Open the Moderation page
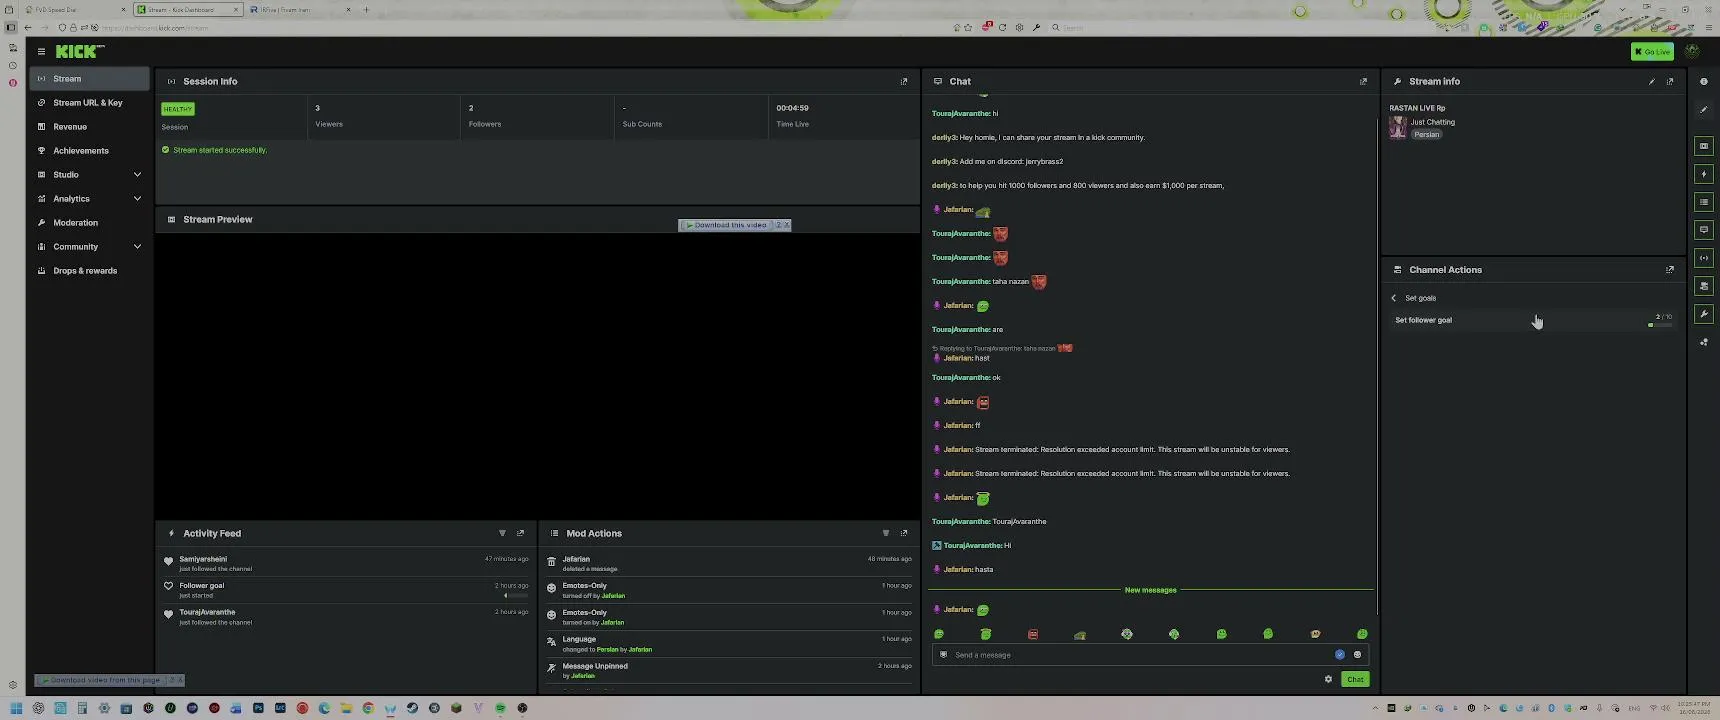Screen dimensions: 1720x720 90,223
